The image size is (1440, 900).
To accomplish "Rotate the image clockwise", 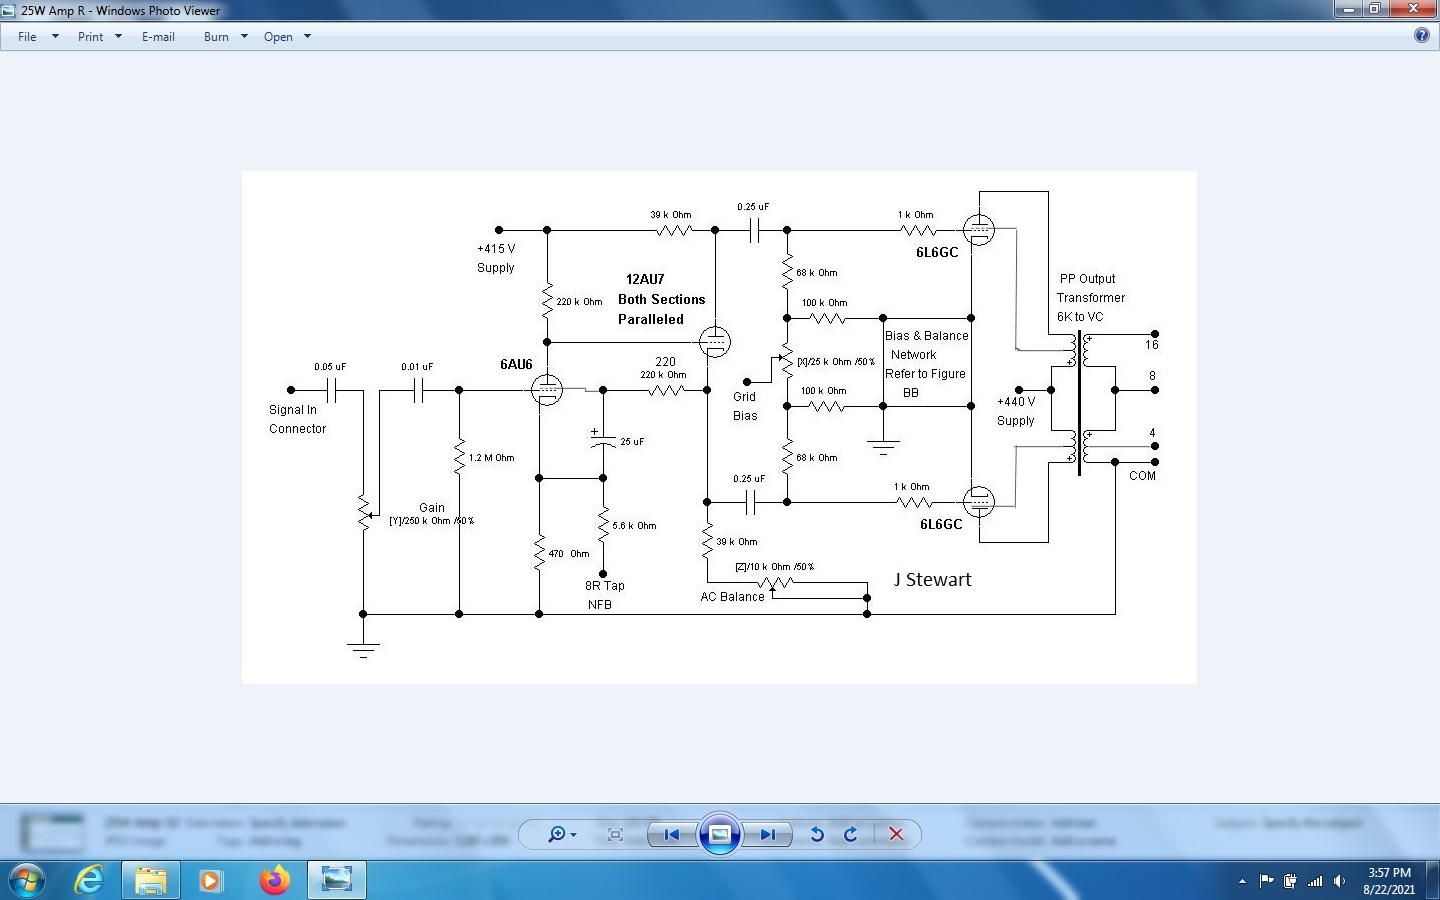I will tap(851, 834).
